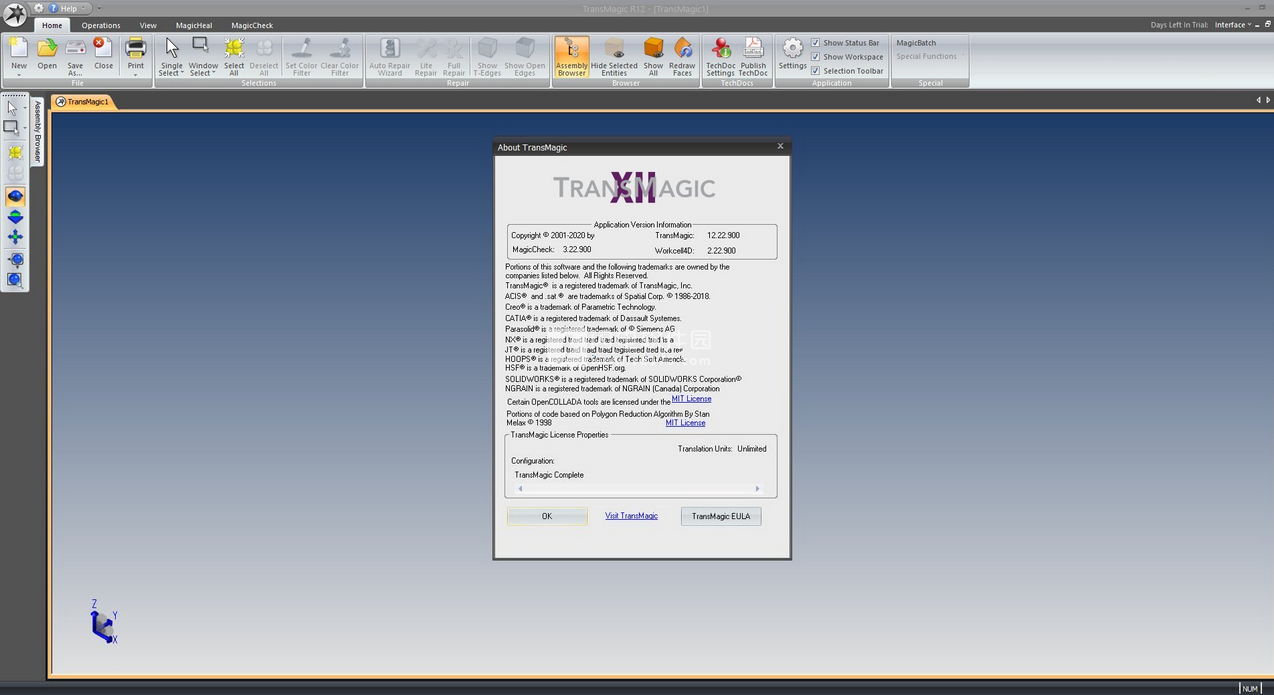Open a file with the Open icon
The width and height of the screenshot is (1274, 695).
47,49
